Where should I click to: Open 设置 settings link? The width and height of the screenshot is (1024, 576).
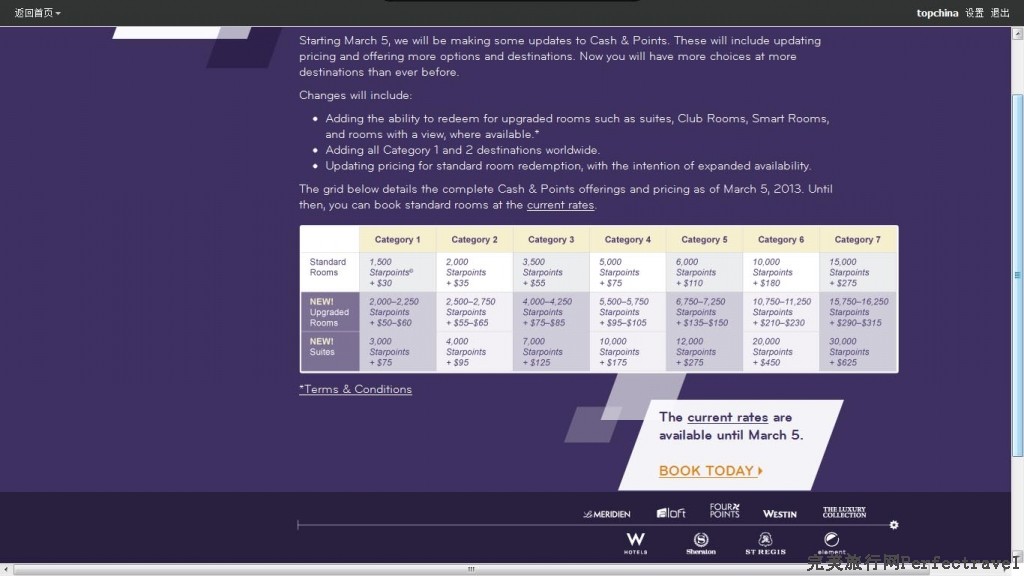click(974, 12)
